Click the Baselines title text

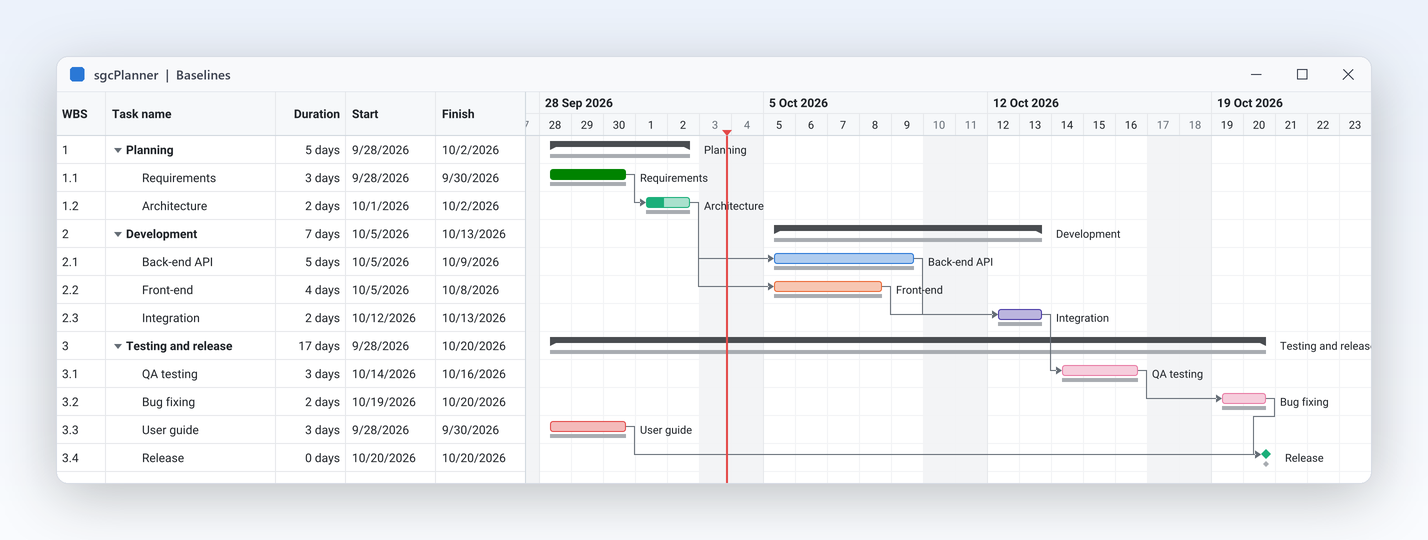[x=203, y=75]
